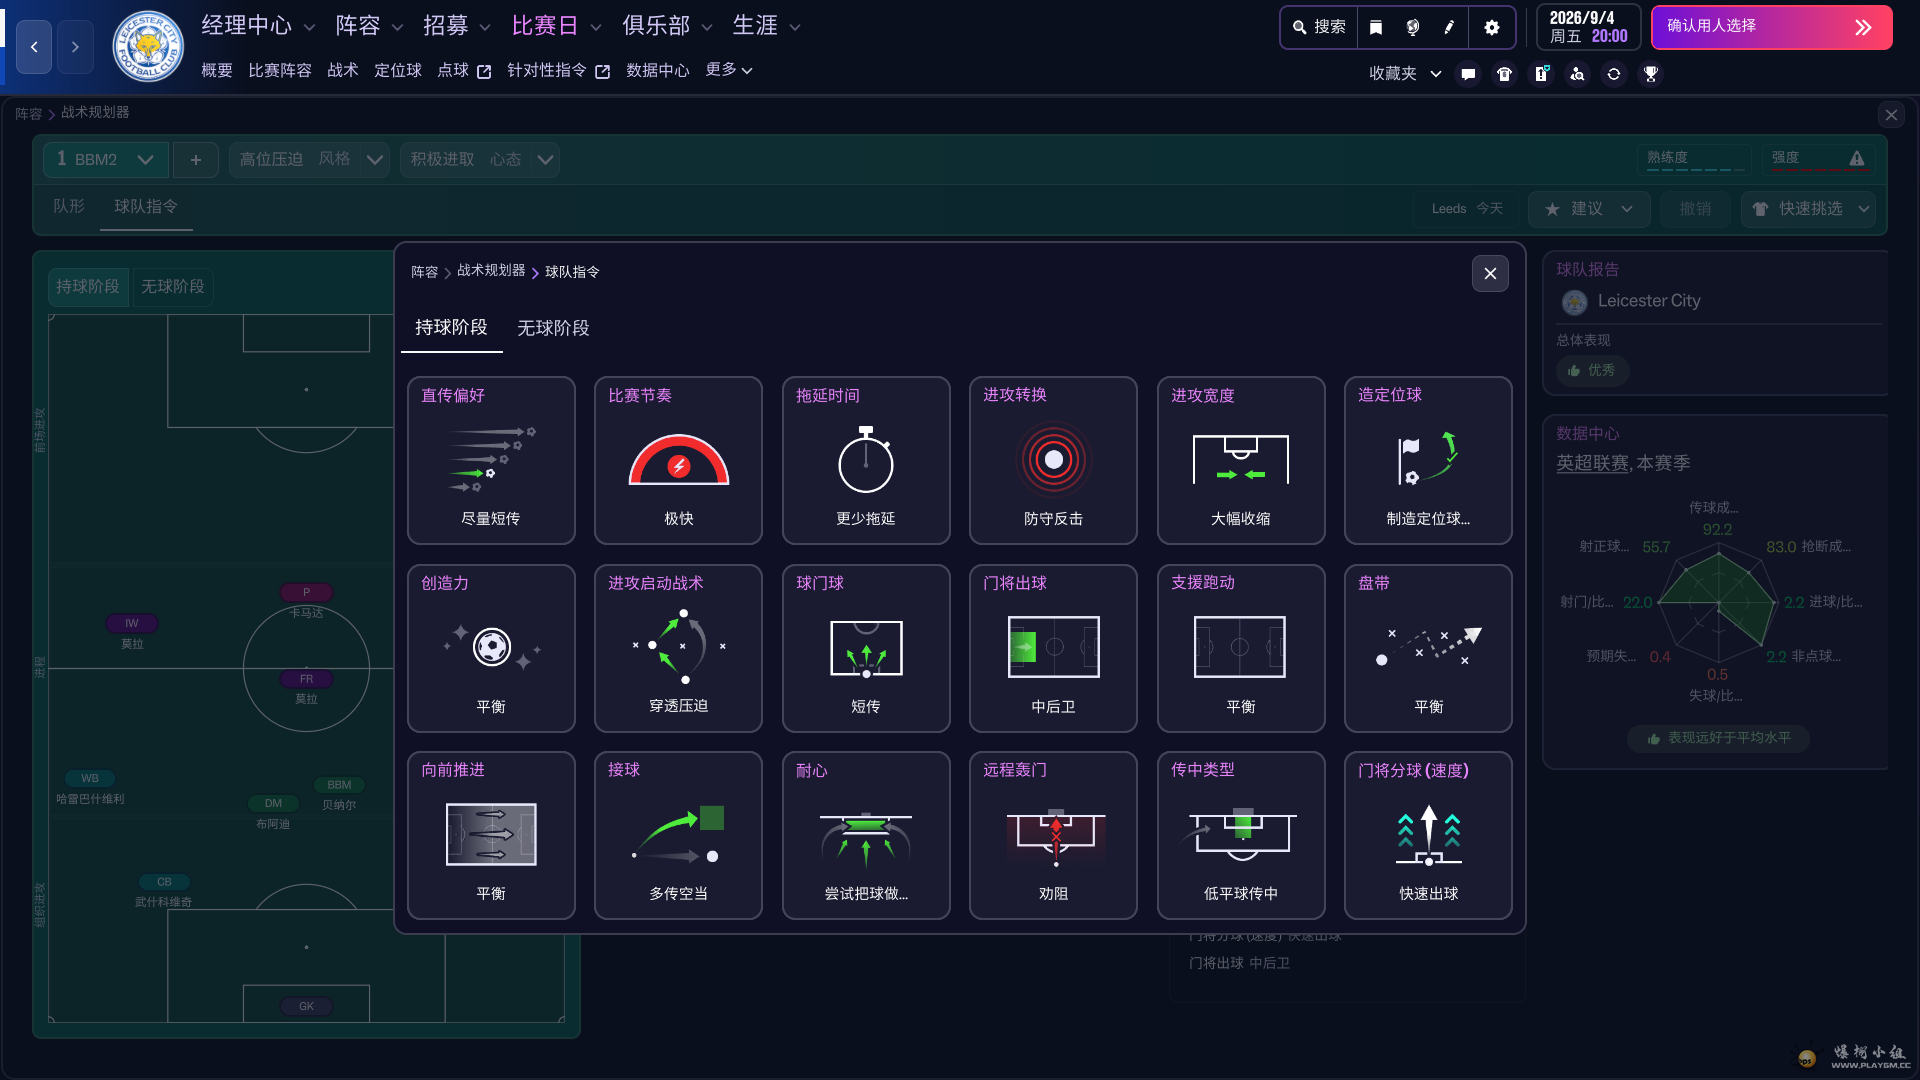
Task: Click the trophy icon in the favorites bar
Action: (x=1650, y=74)
